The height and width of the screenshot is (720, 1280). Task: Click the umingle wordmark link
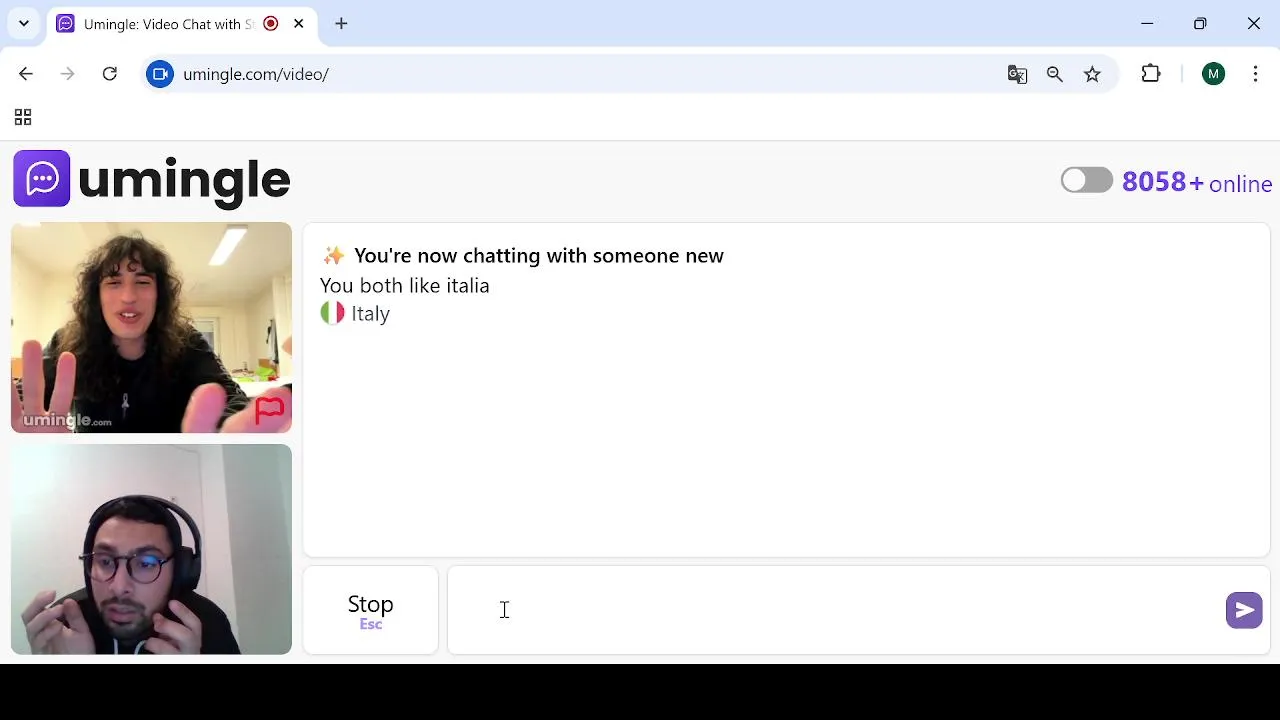[x=184, y=181]
